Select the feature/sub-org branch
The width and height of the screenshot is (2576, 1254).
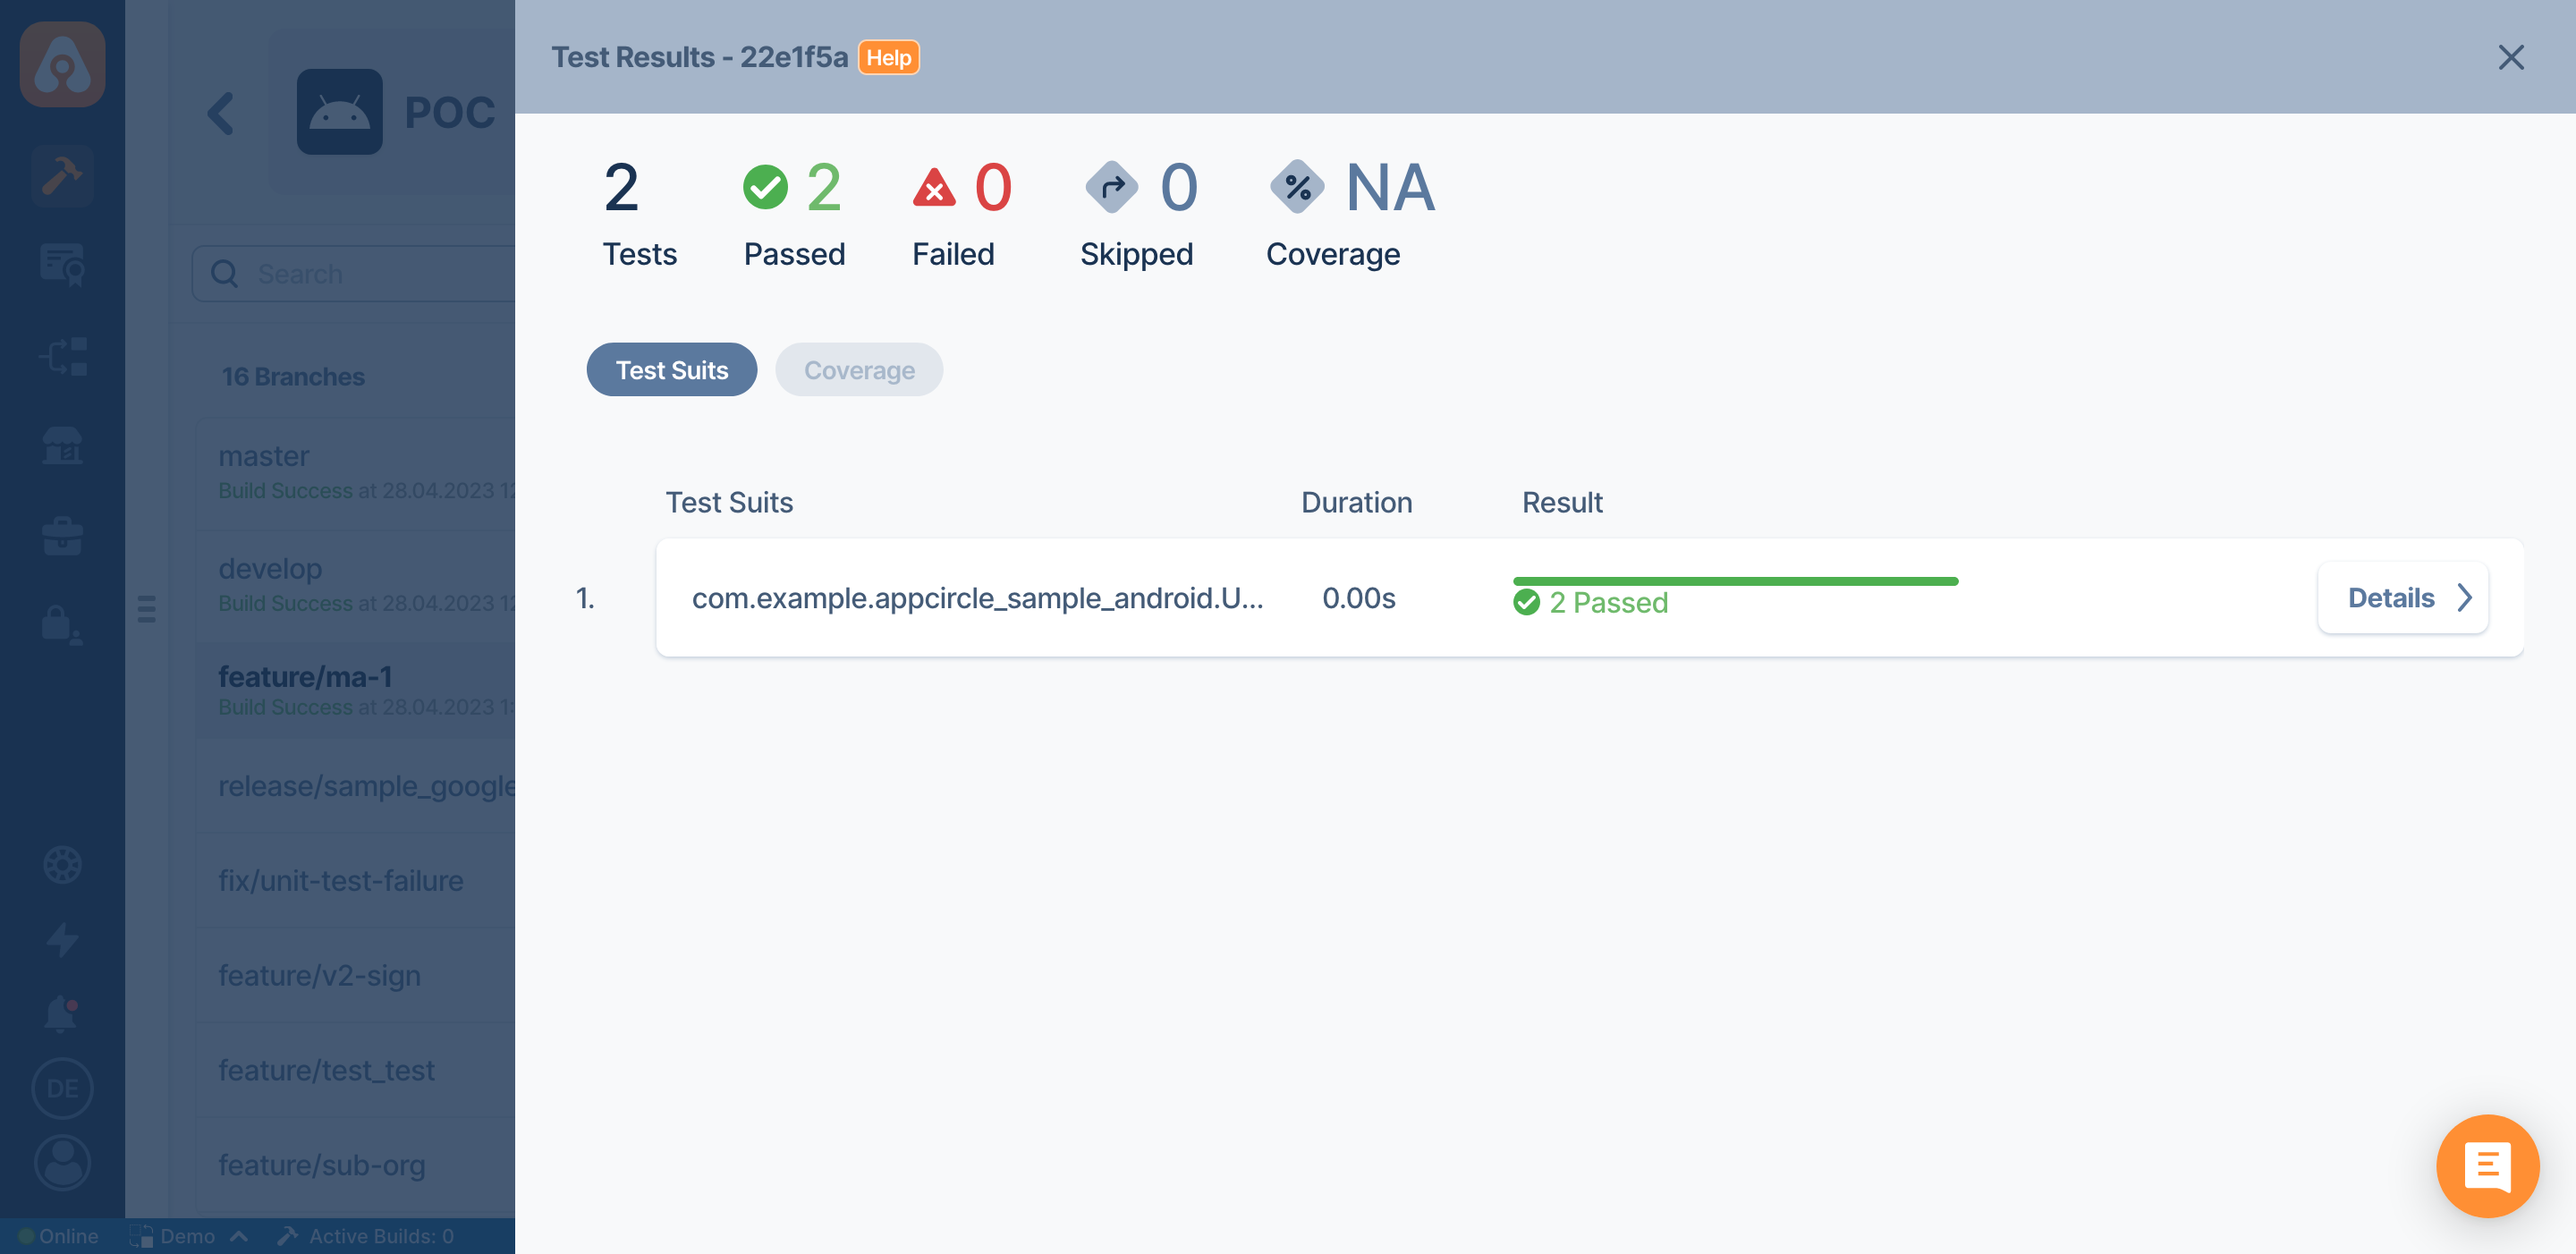coord(357,1166)
